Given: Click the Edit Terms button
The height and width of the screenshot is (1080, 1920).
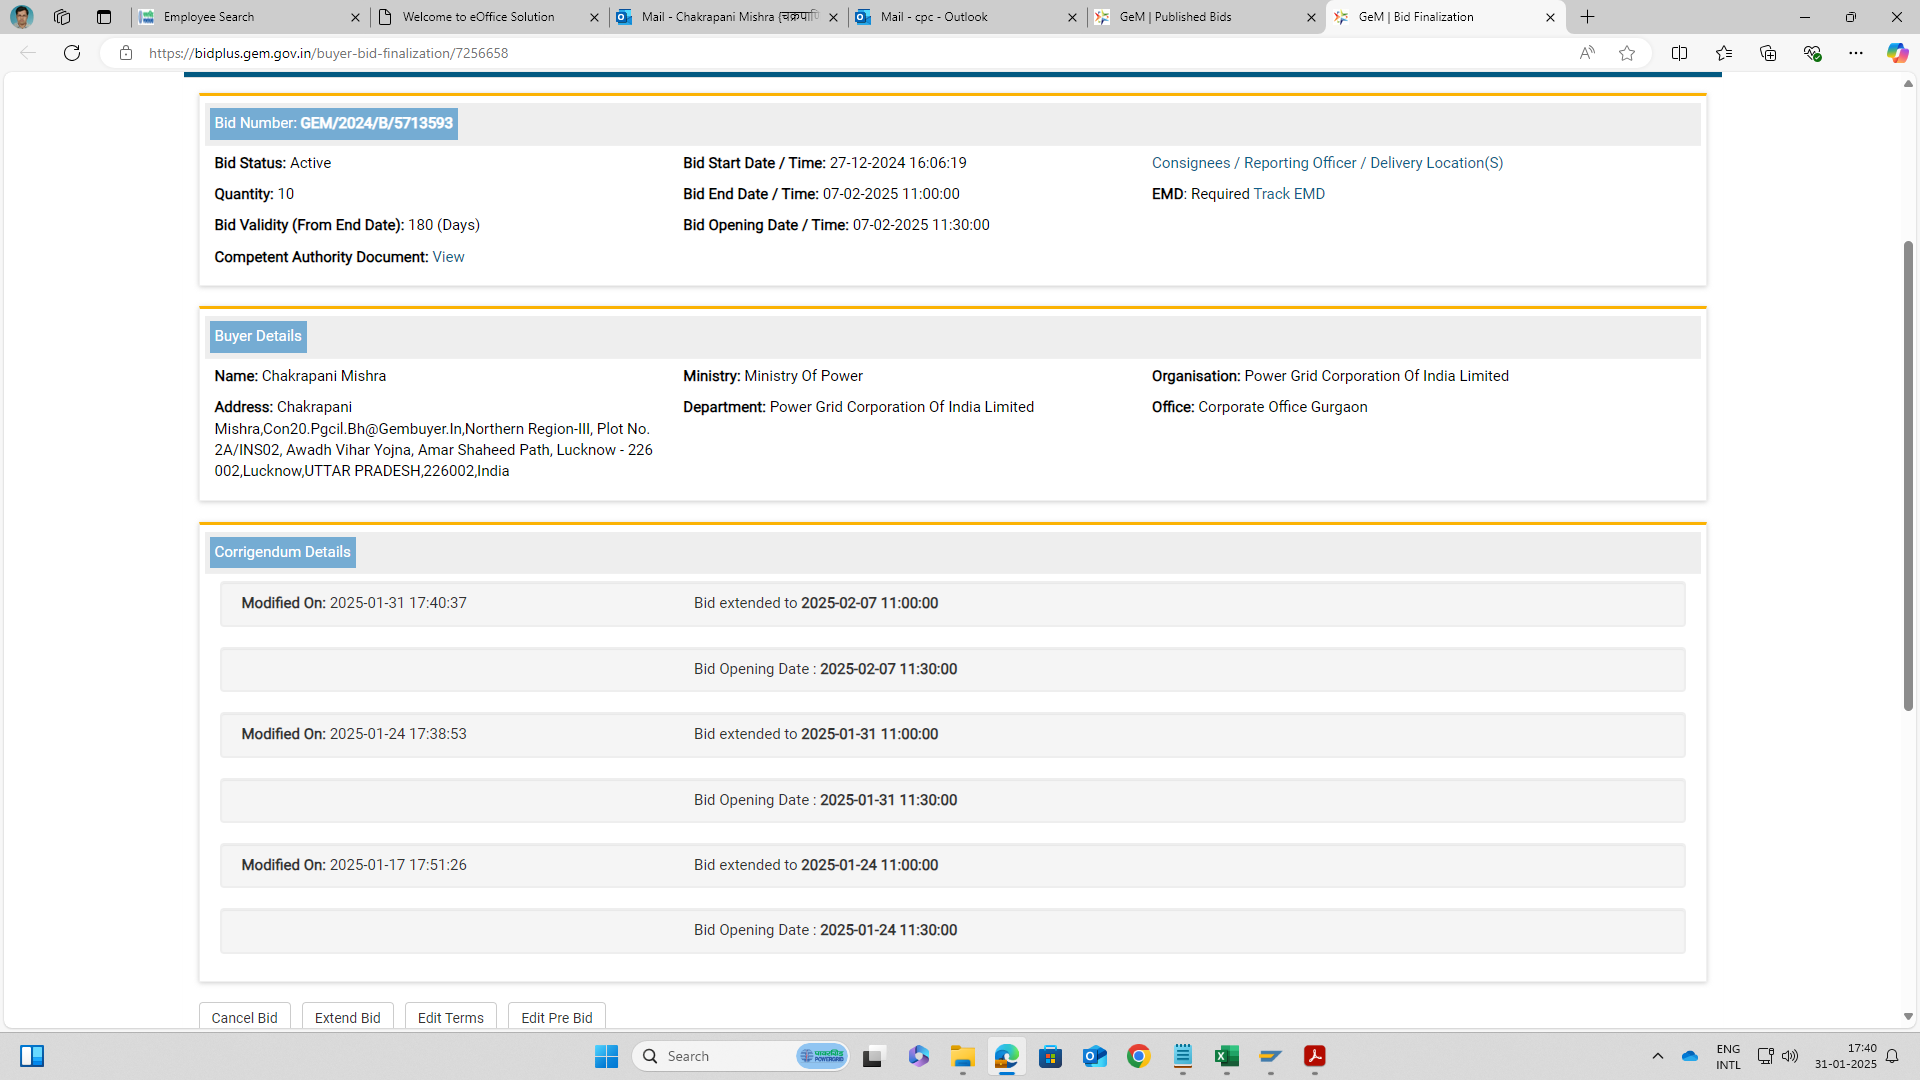Looking at the screenshot, I should pyautogui.click(x=450, y=1017).
